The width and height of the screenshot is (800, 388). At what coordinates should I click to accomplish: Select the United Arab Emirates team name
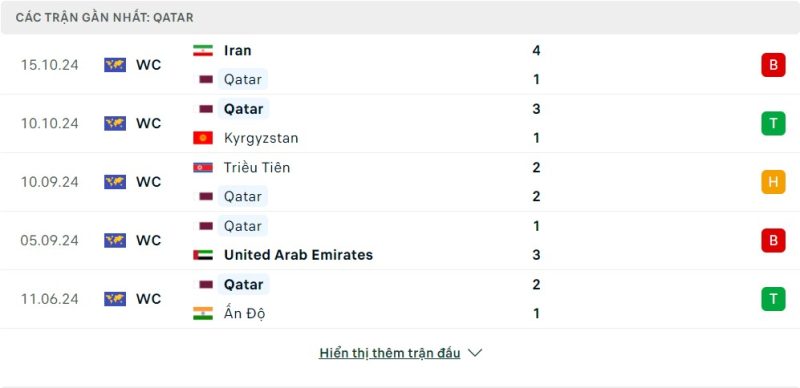pyautogui.click(x=298, y=255)
